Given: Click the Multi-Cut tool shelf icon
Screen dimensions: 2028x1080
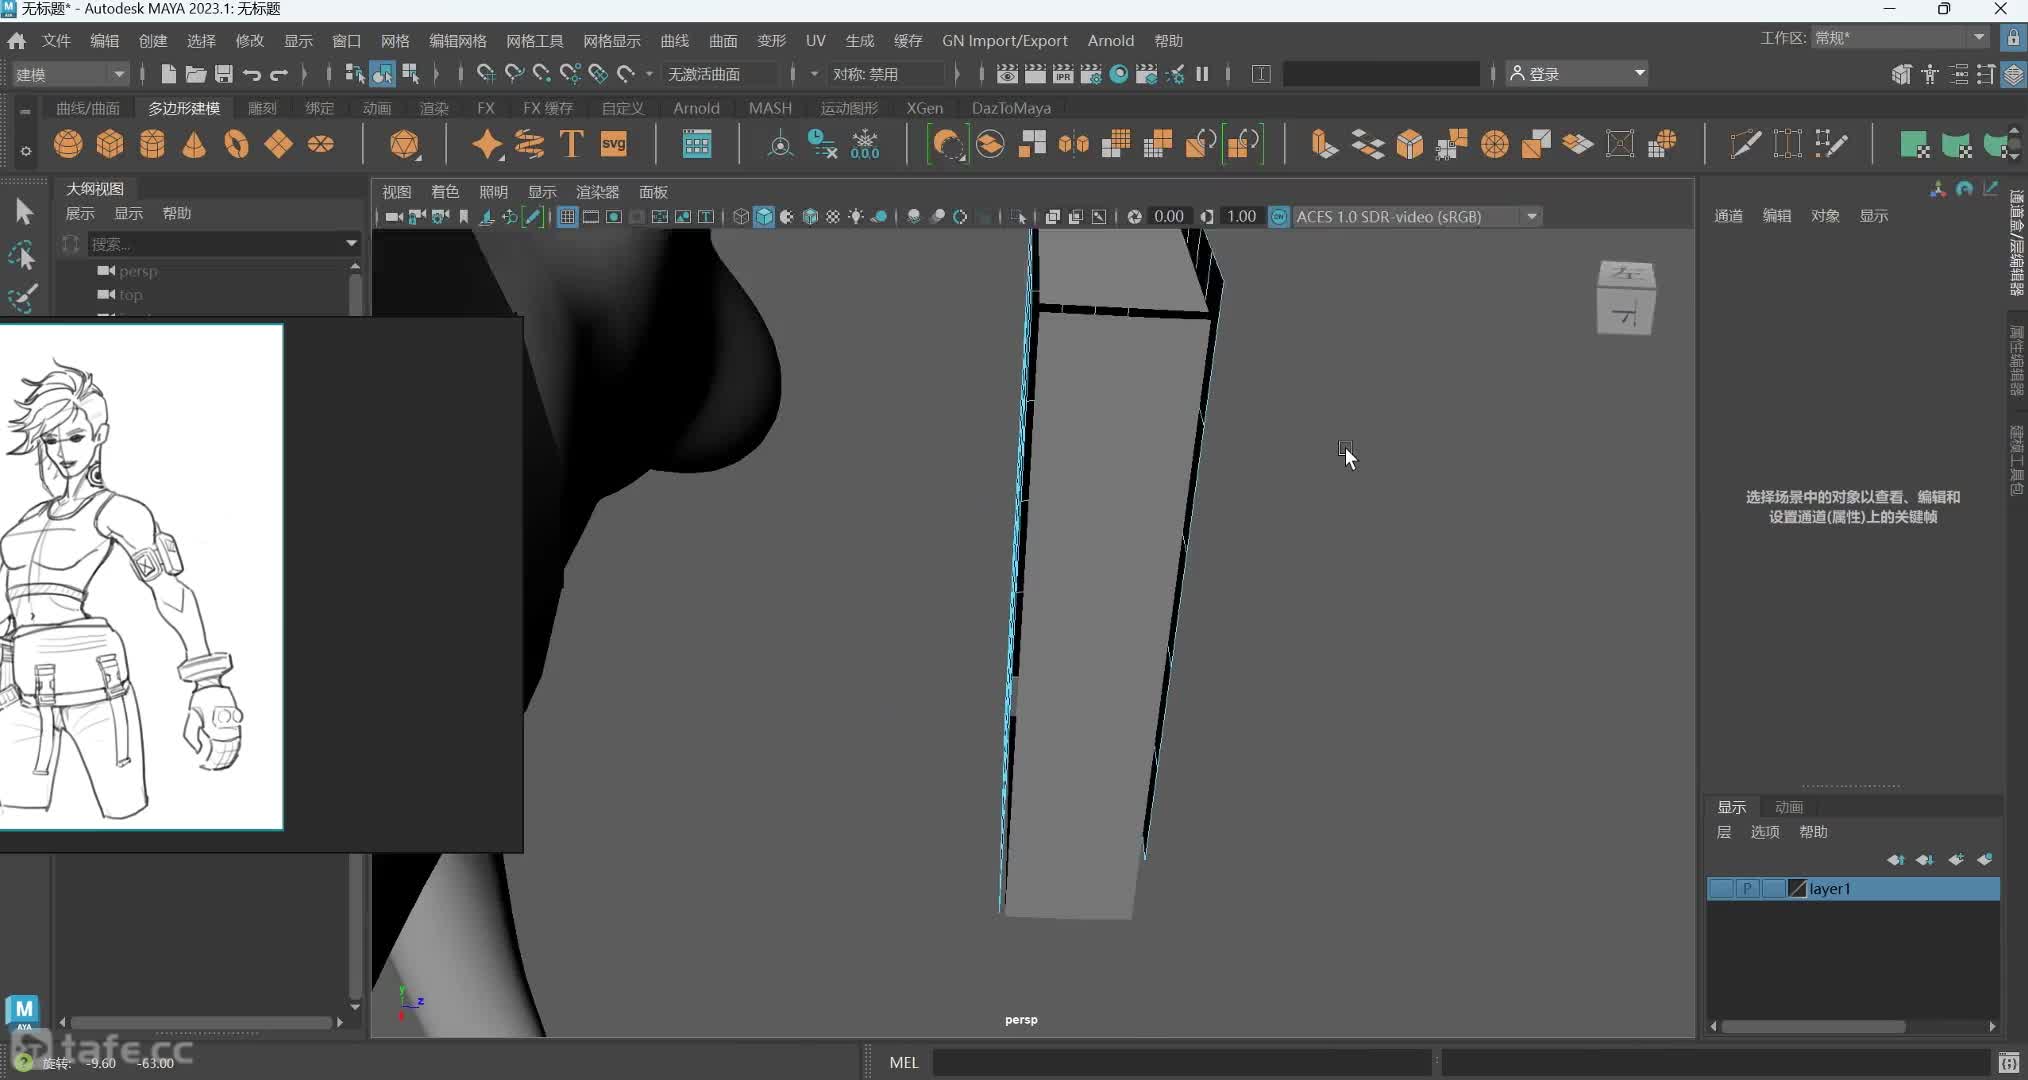Looking at the screenshot, I should pyautogui.click(x=1745, y=145).
